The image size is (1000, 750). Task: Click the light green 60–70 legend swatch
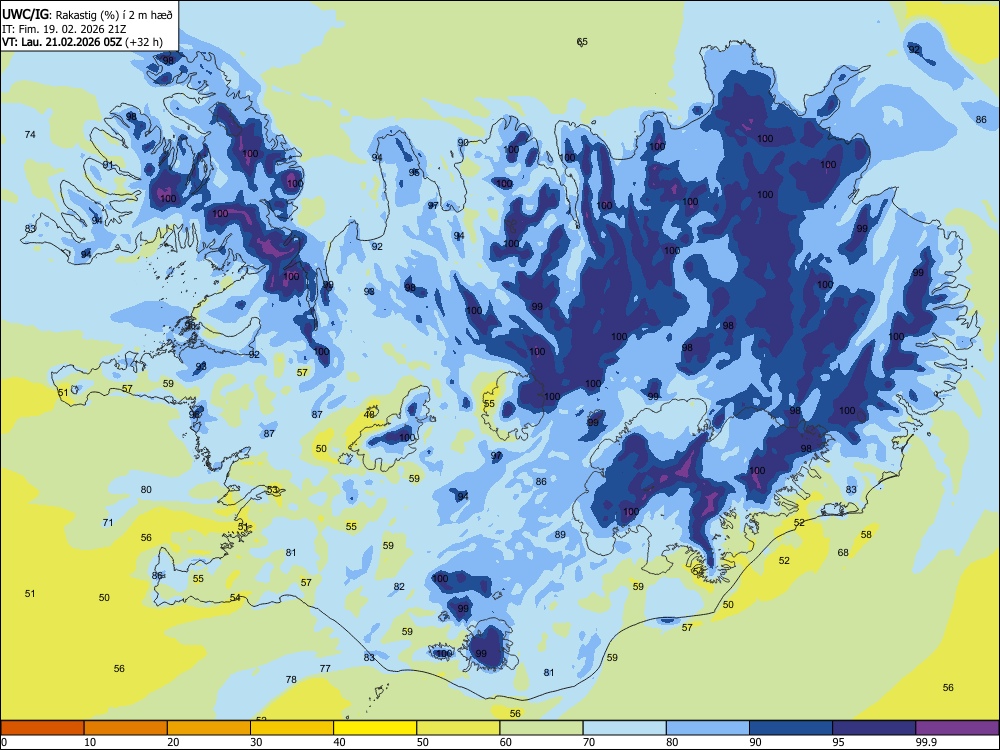[x=541, y=728]
